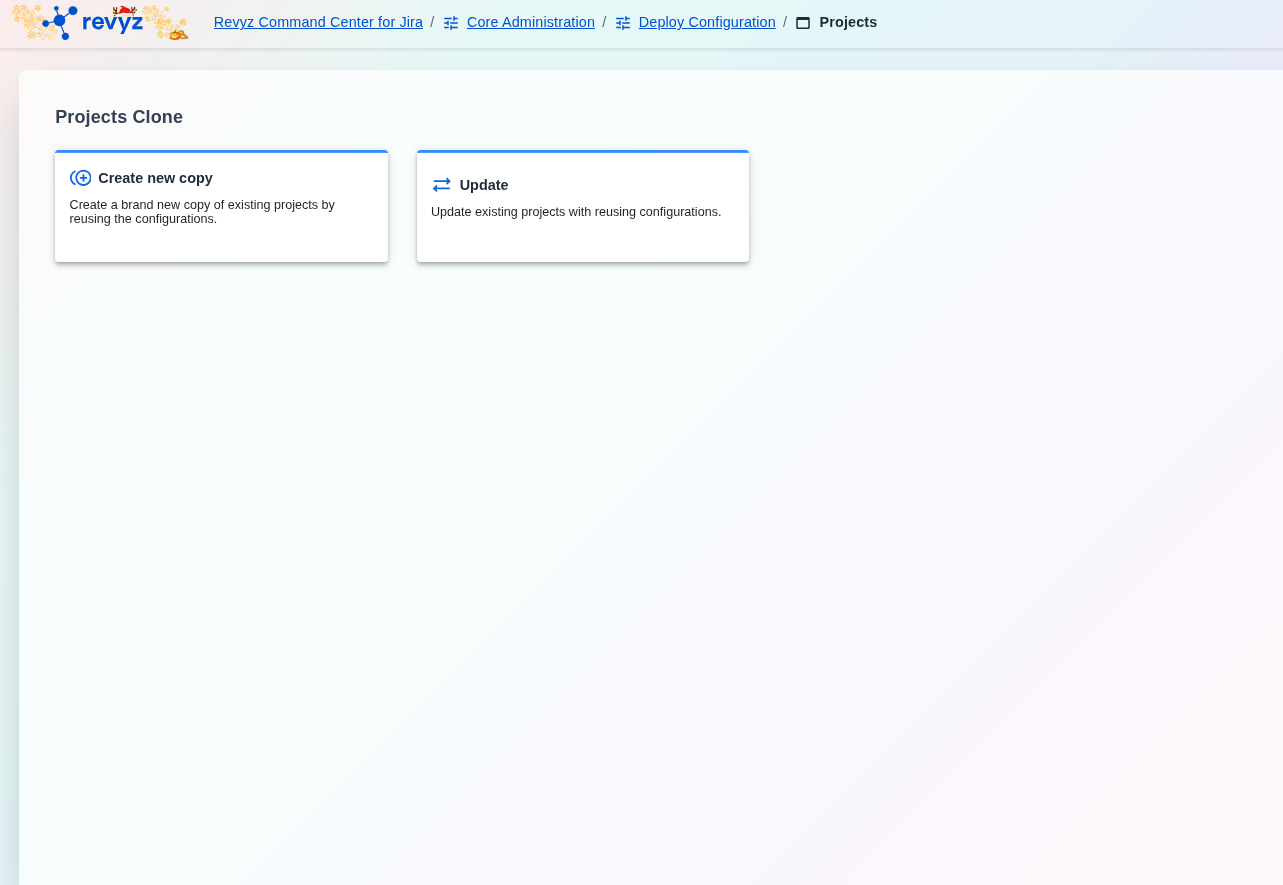
Task: Select the current Projects breadcrumb label
Action: click(847, 22)
